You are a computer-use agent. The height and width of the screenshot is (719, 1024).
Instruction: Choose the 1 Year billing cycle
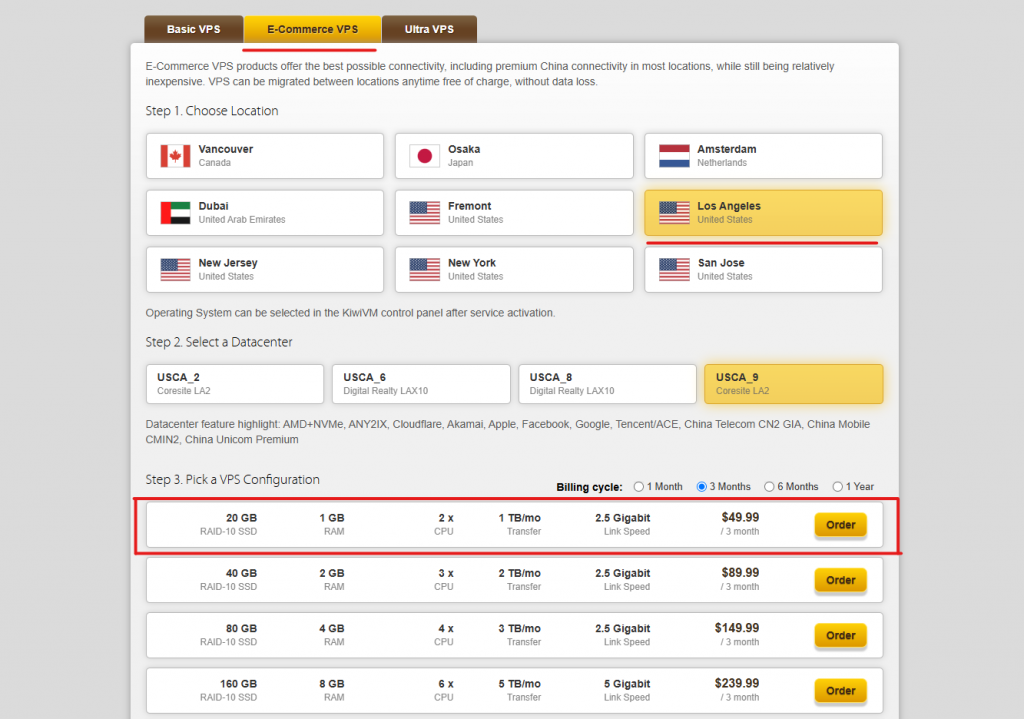[x=838, y=487]
